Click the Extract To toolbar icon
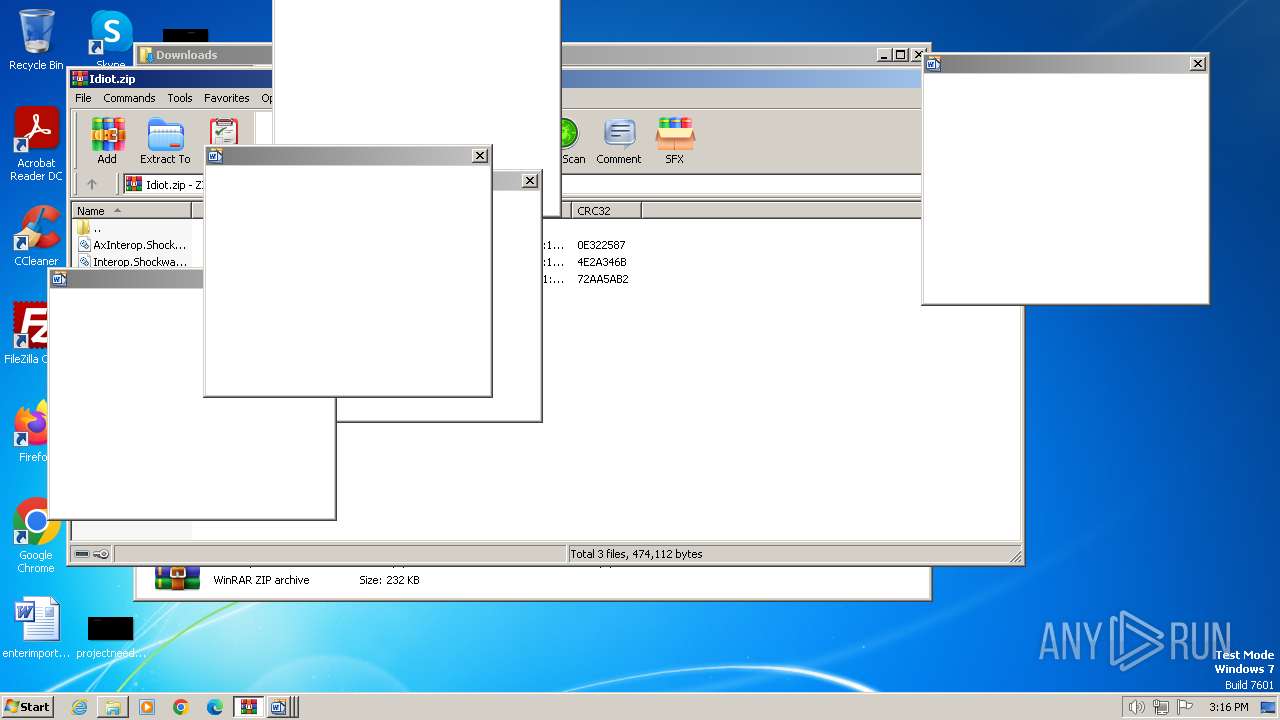Image resolution: width=1280 pixels, height=720 pixels. tap(165, 140)
